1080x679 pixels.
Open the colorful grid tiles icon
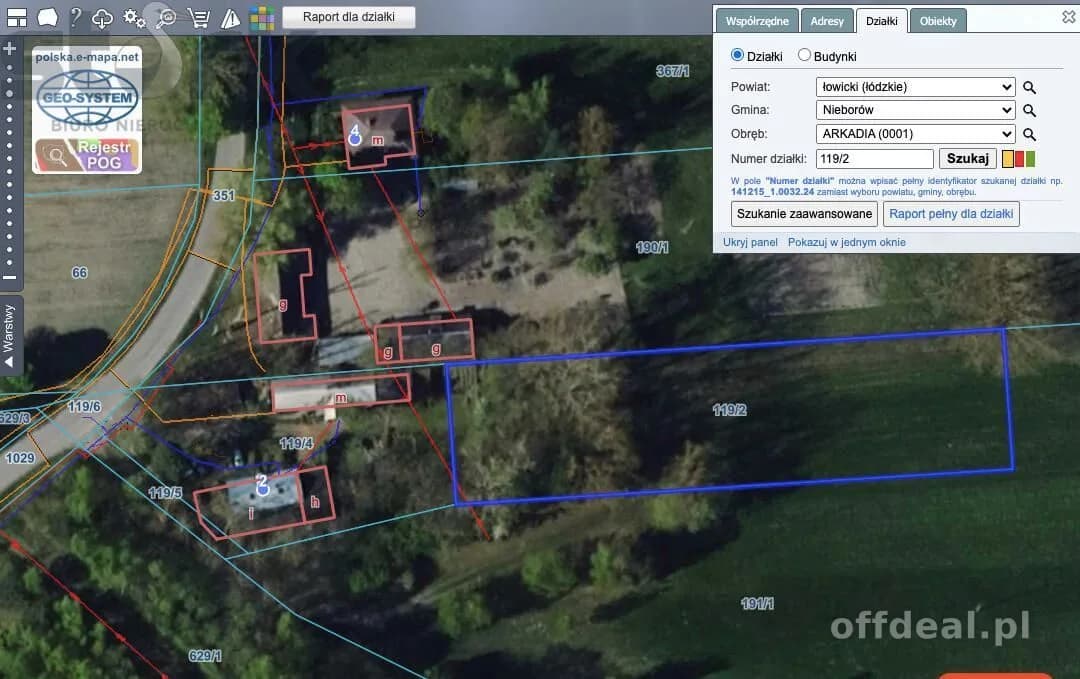262,18
